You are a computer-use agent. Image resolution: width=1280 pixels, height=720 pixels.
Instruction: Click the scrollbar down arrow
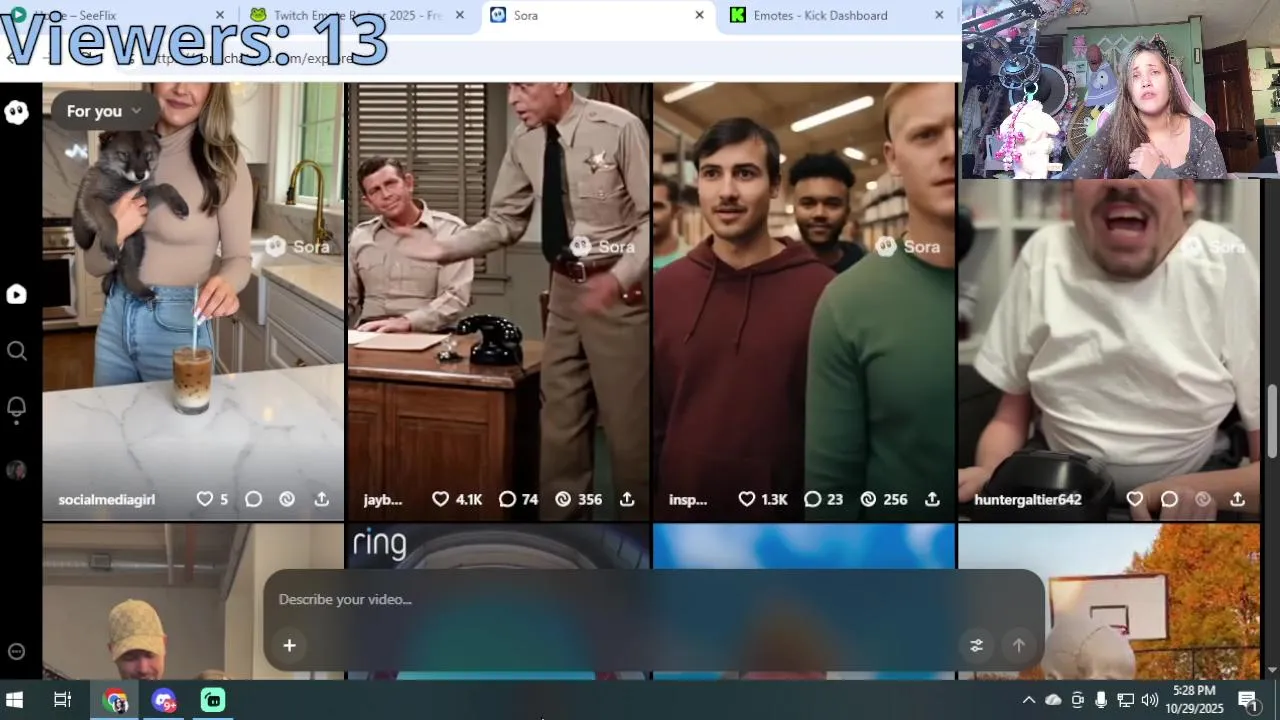click(1272, 670)
